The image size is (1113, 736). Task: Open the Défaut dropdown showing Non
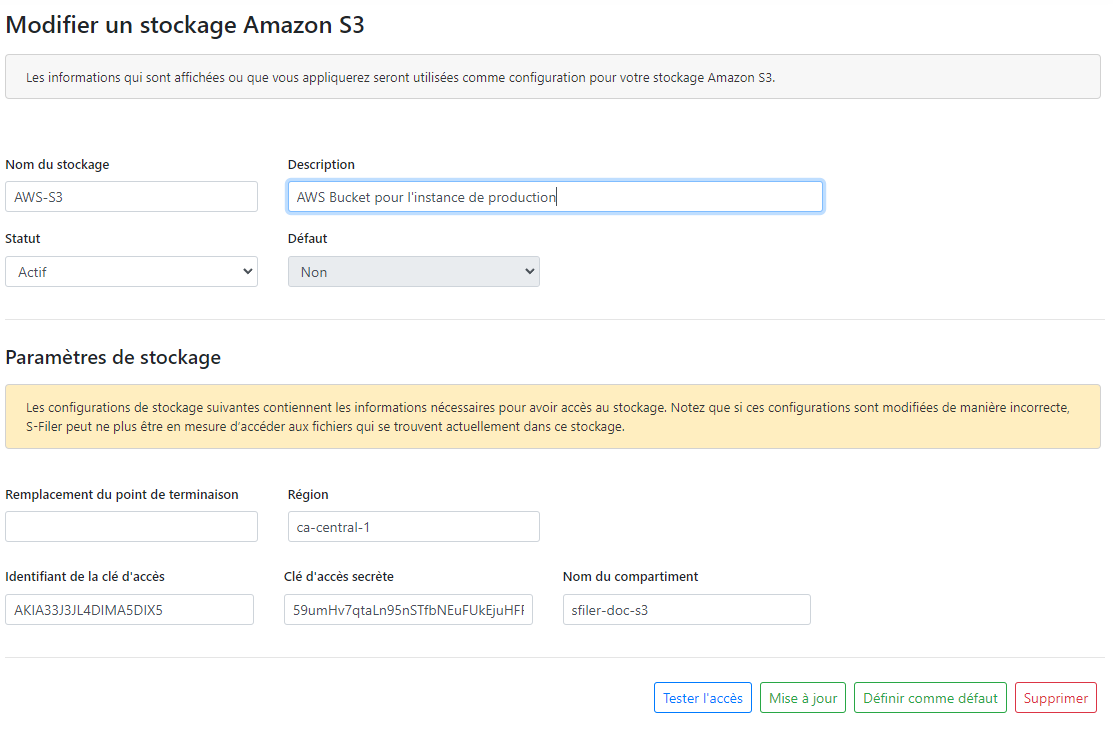[x=414, y=272]
